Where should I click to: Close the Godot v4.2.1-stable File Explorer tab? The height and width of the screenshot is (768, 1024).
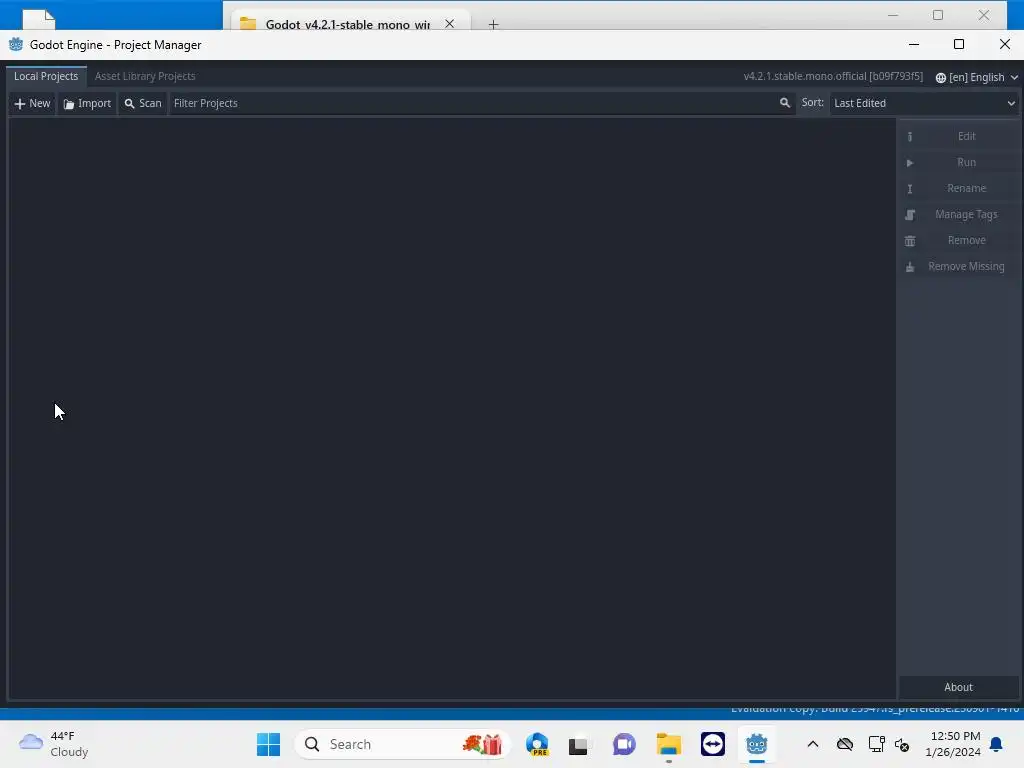pos(449,24)
